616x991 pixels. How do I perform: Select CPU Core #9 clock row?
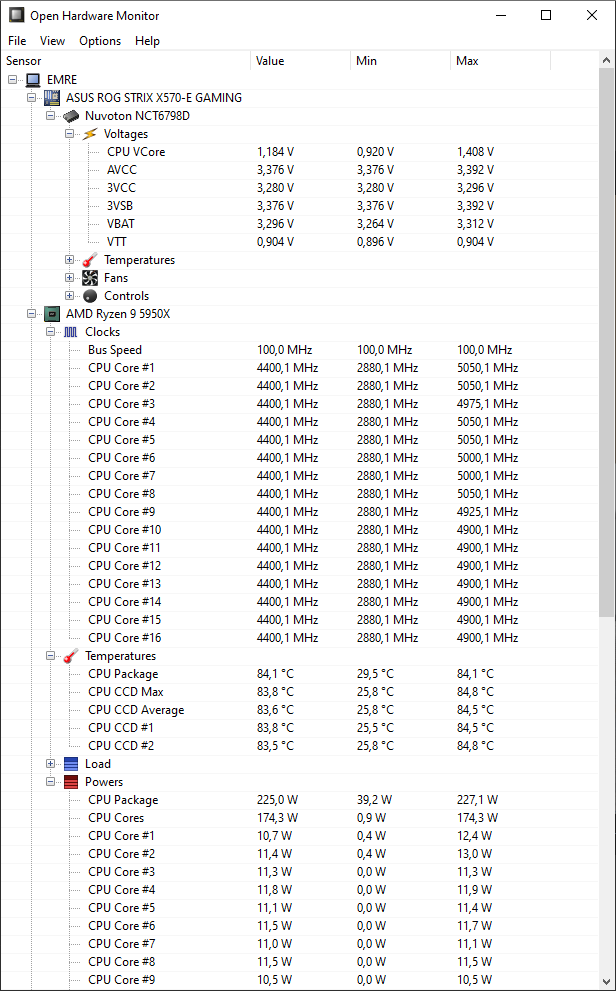click(x=299, y=512)
